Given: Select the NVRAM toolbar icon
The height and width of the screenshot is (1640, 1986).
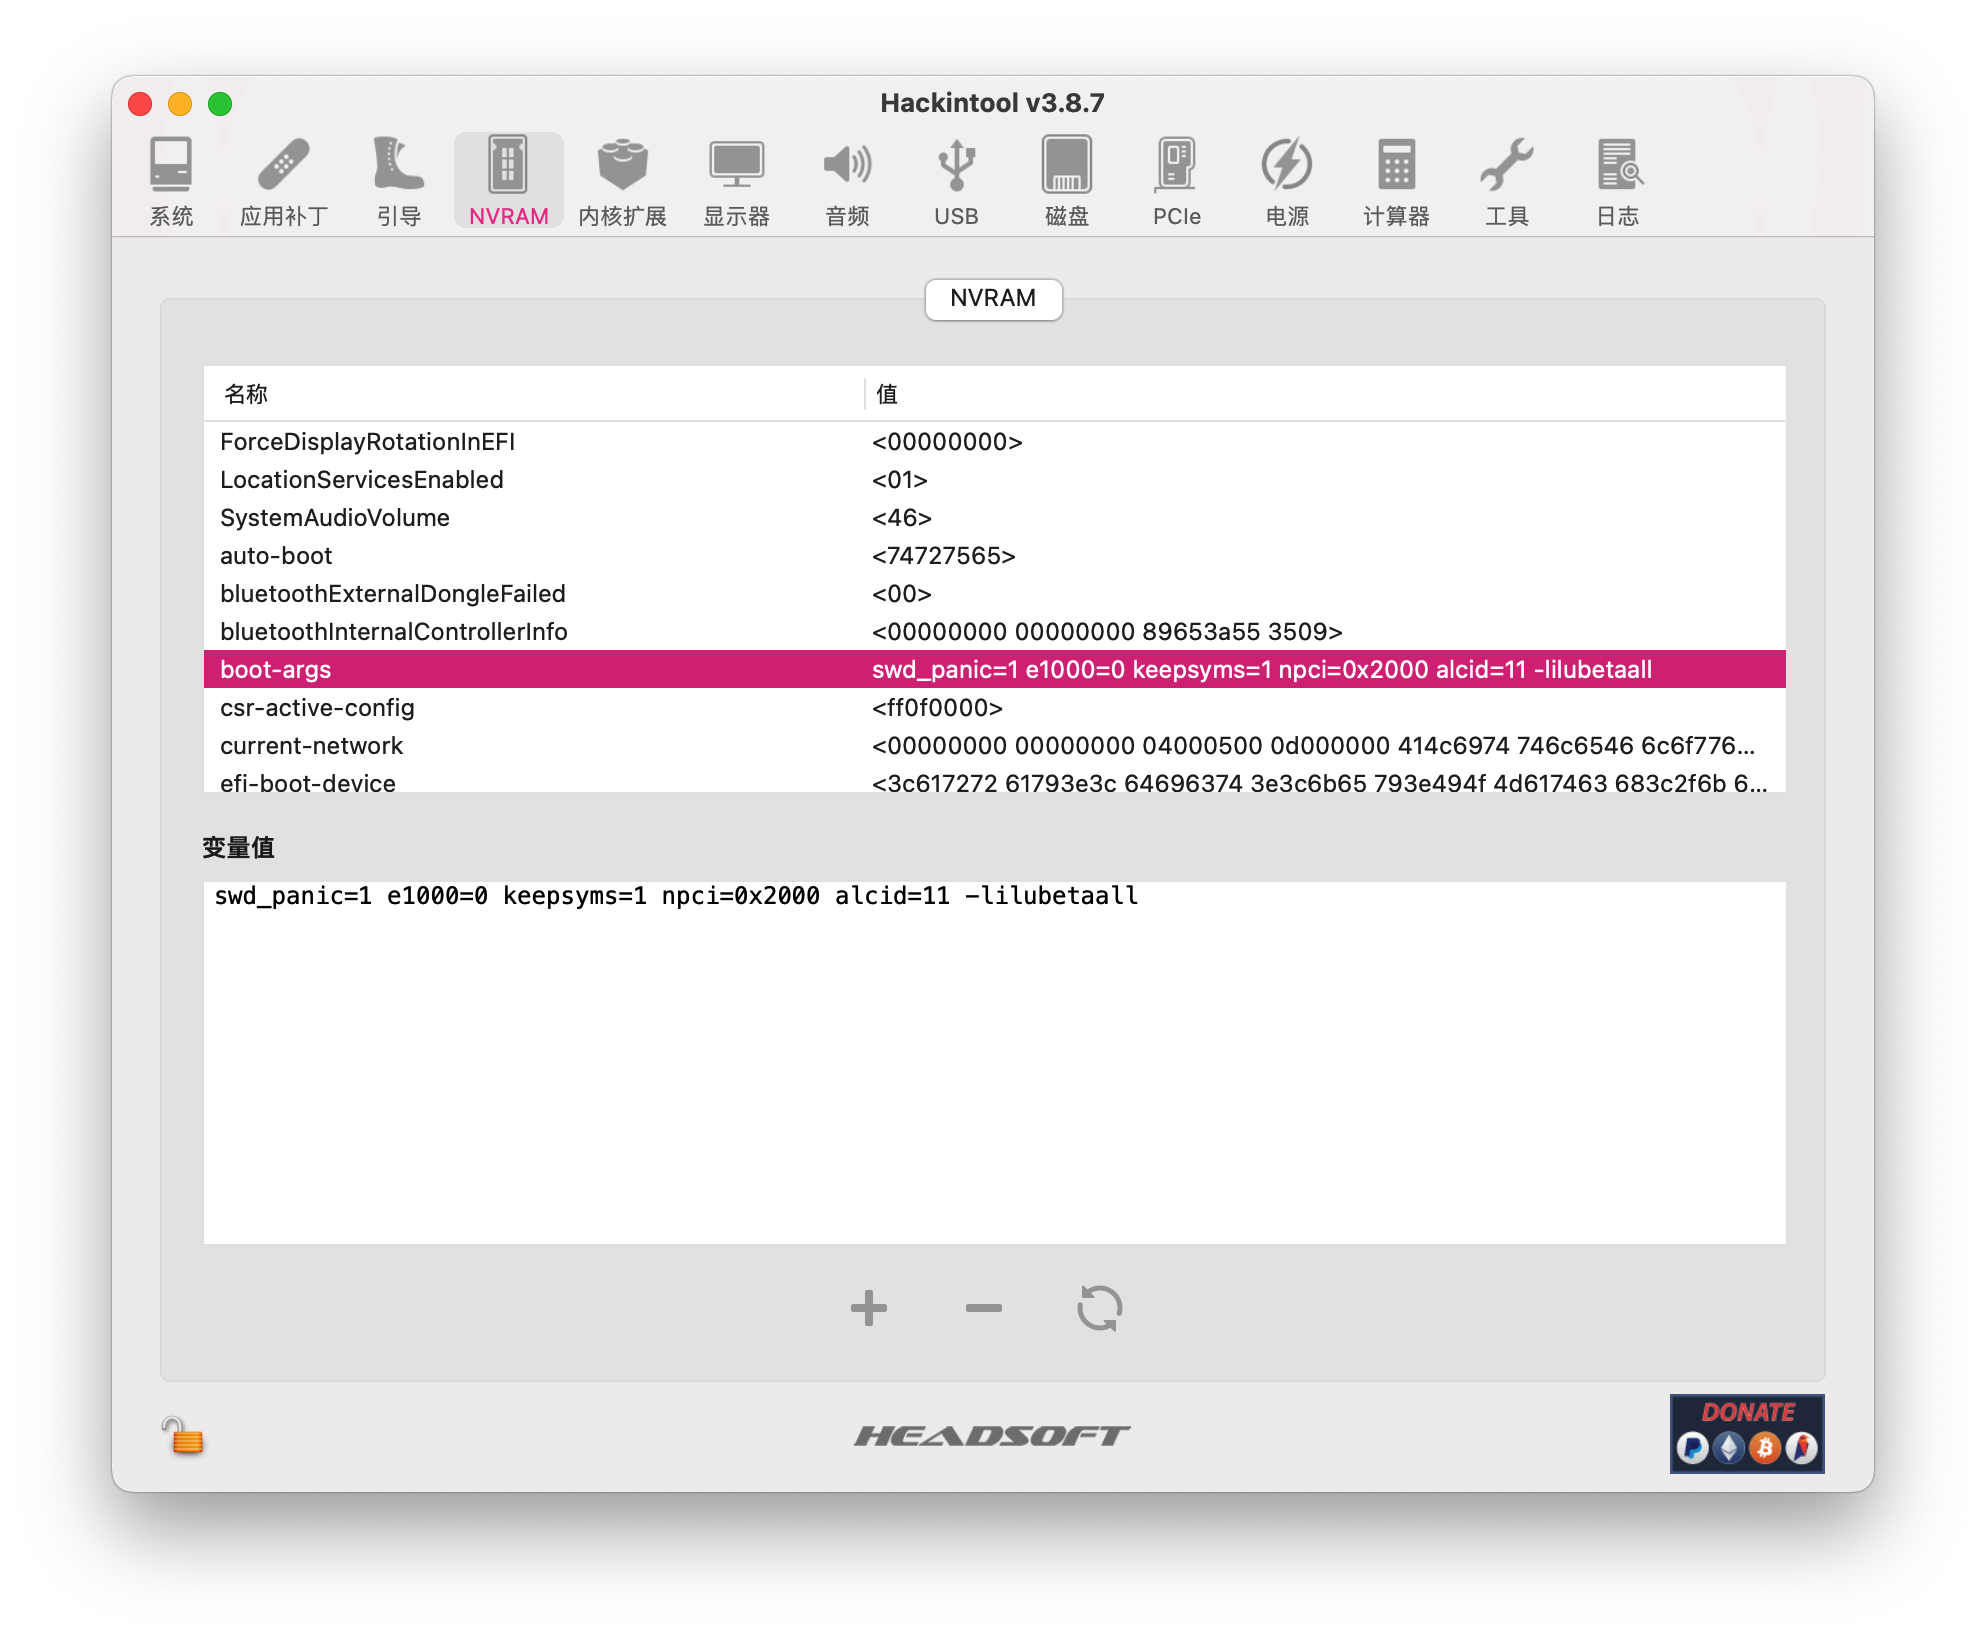Looking at the screenshot, I should click(x=509, y=181).
